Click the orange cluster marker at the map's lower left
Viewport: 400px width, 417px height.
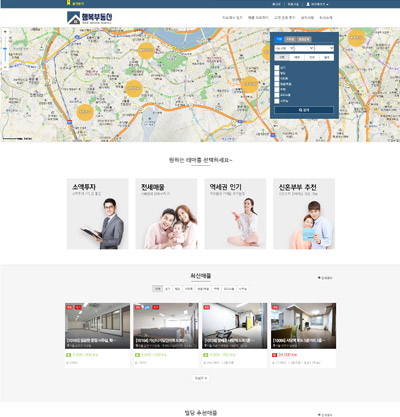pos(85,112)
